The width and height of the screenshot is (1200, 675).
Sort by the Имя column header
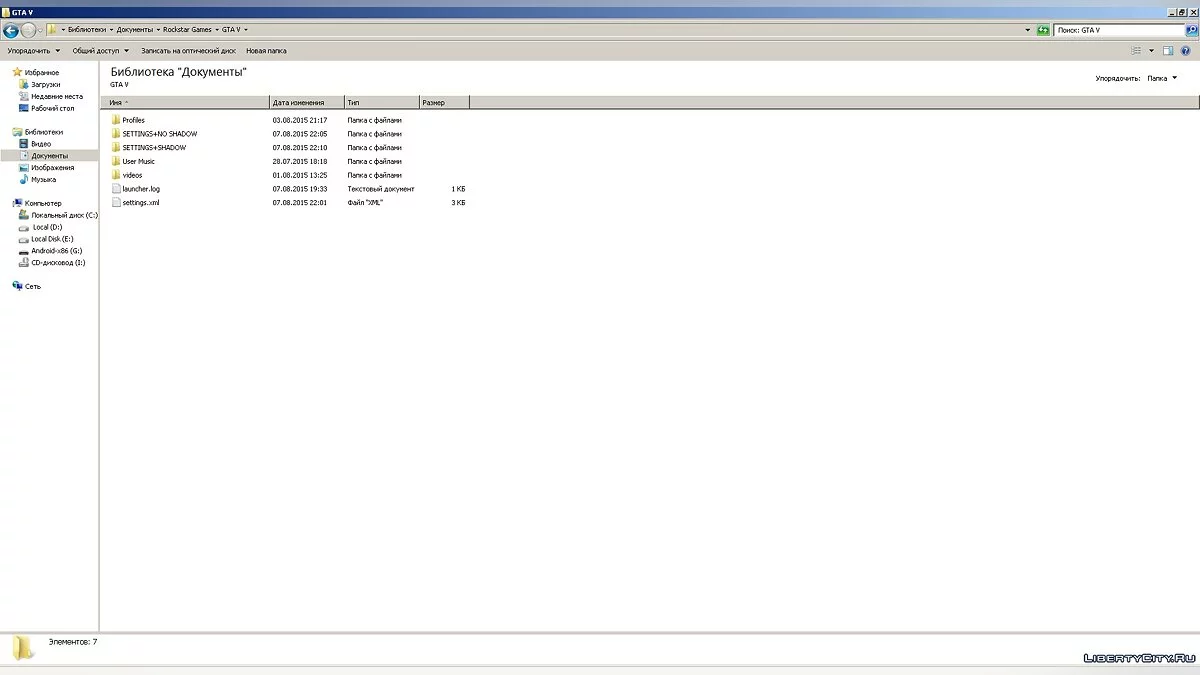click(x=185, y=102)
